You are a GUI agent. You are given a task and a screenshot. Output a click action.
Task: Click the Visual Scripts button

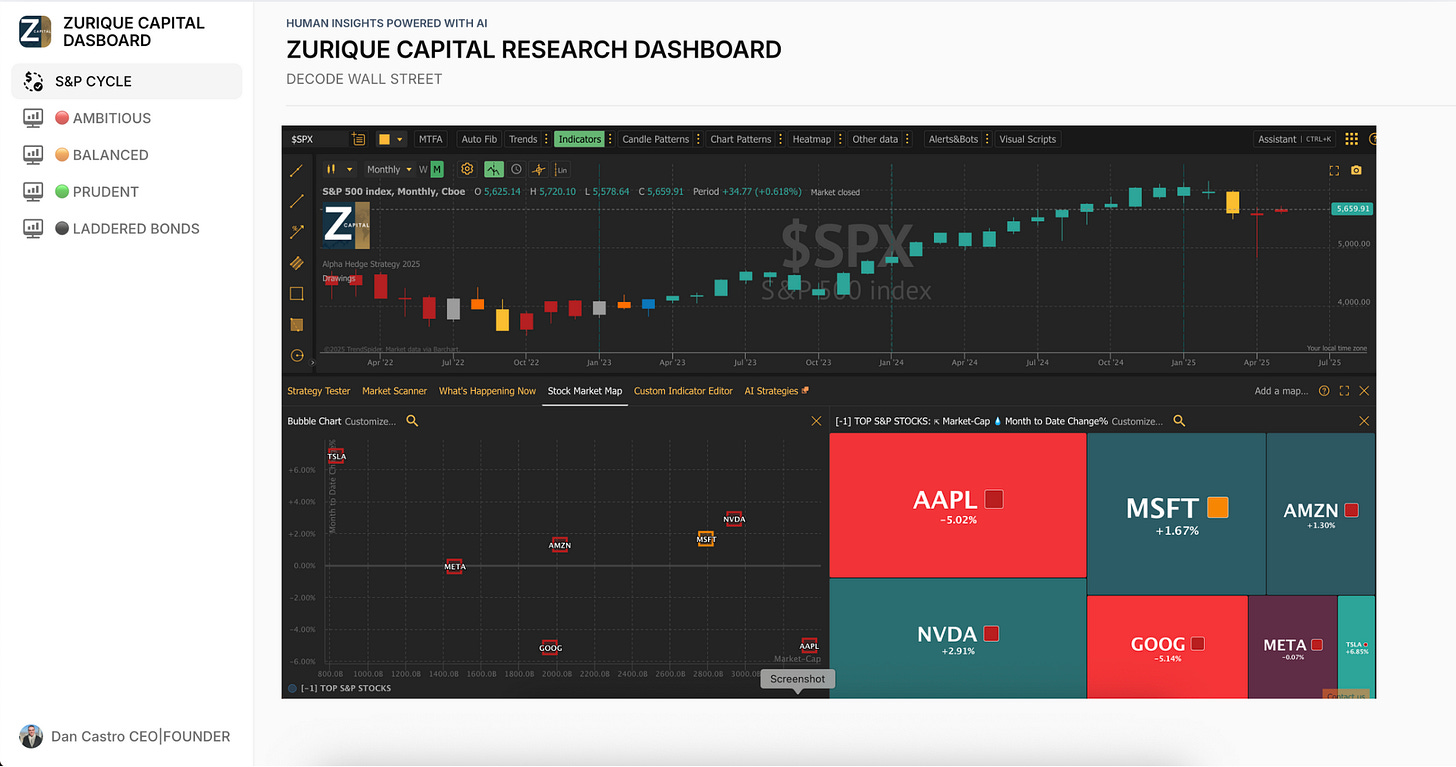coord(1028,139)
